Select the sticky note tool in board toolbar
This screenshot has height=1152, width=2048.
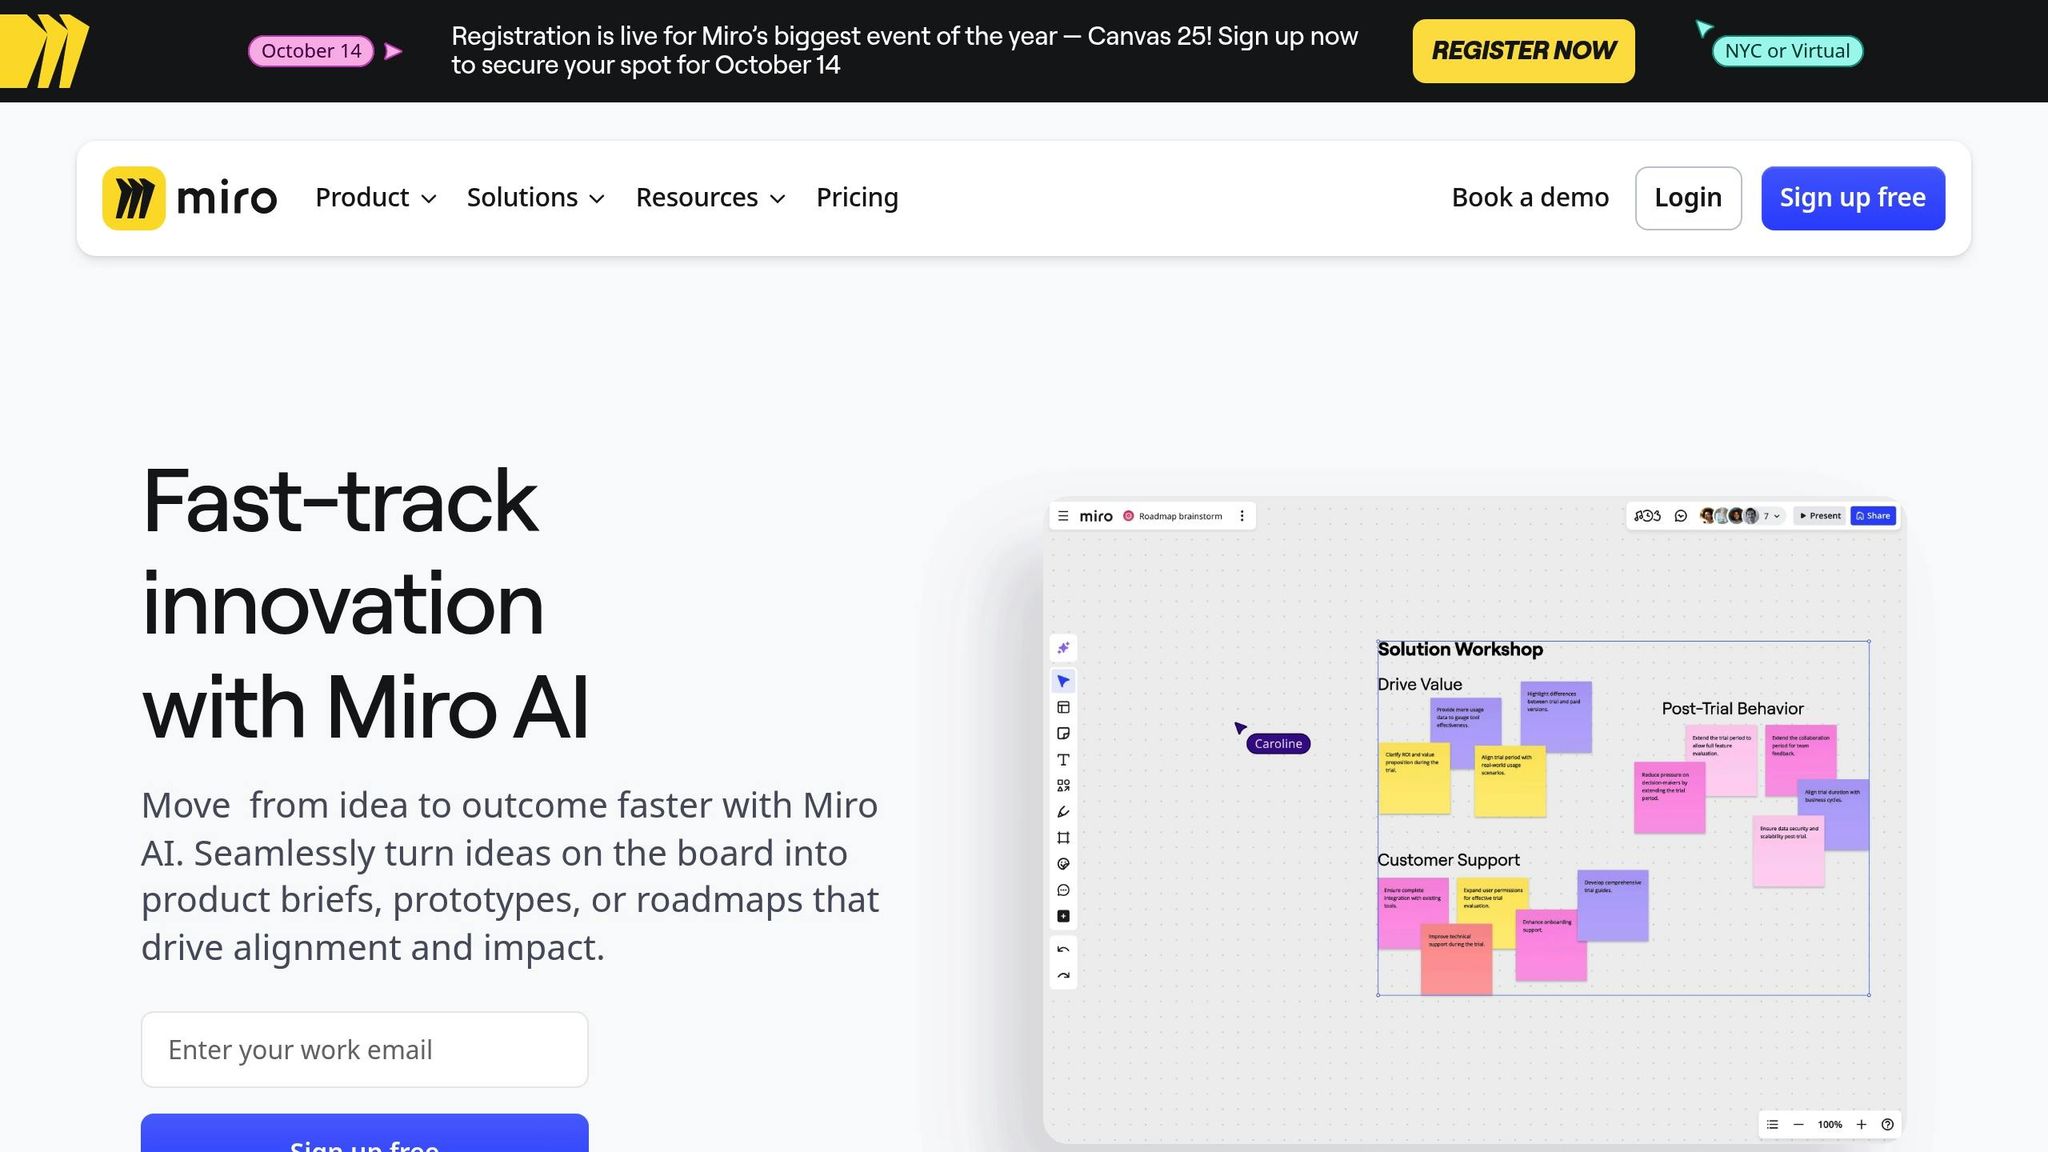(x=1063, y=734)
